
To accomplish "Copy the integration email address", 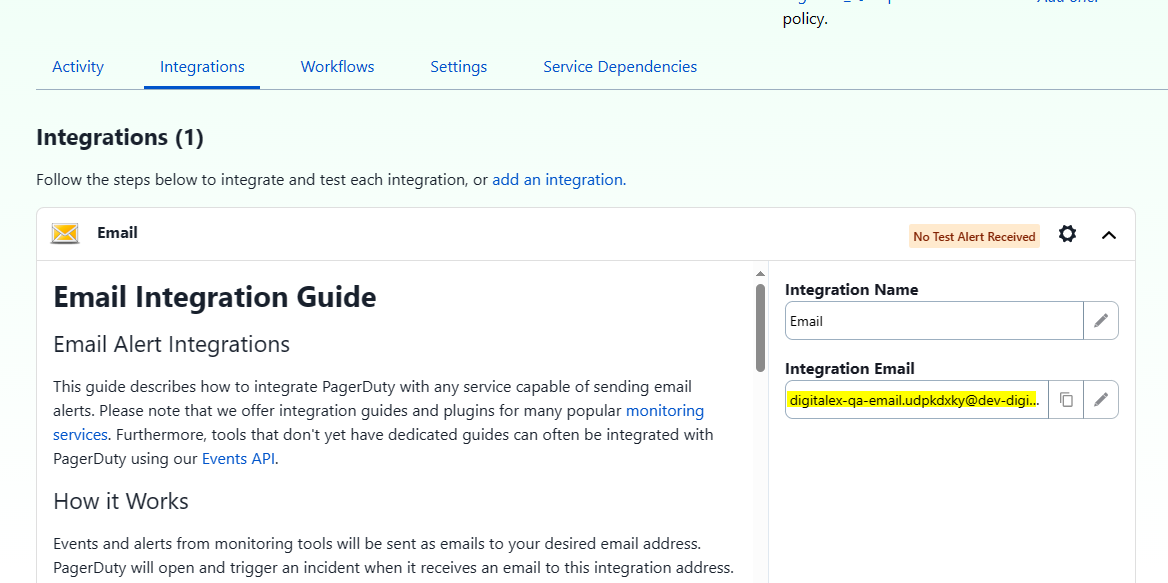I will click(x=1066, y=399).
